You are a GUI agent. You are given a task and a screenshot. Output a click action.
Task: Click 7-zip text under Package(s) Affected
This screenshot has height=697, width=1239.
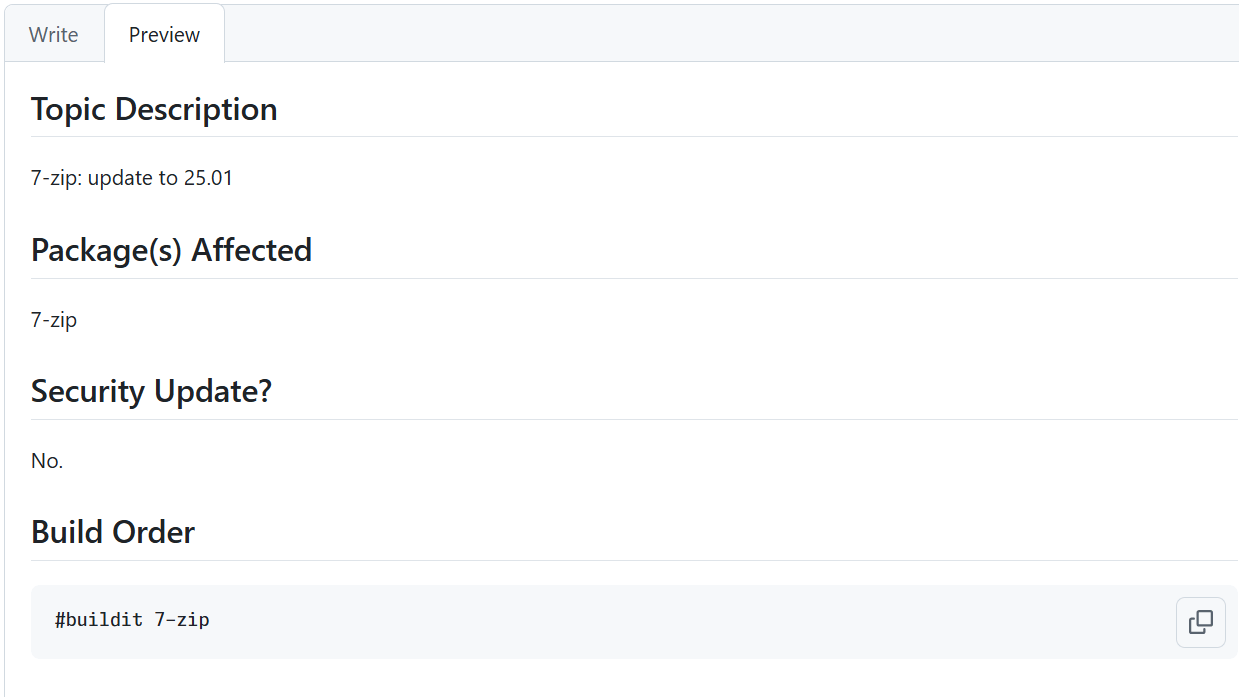(x=54, y=320)
